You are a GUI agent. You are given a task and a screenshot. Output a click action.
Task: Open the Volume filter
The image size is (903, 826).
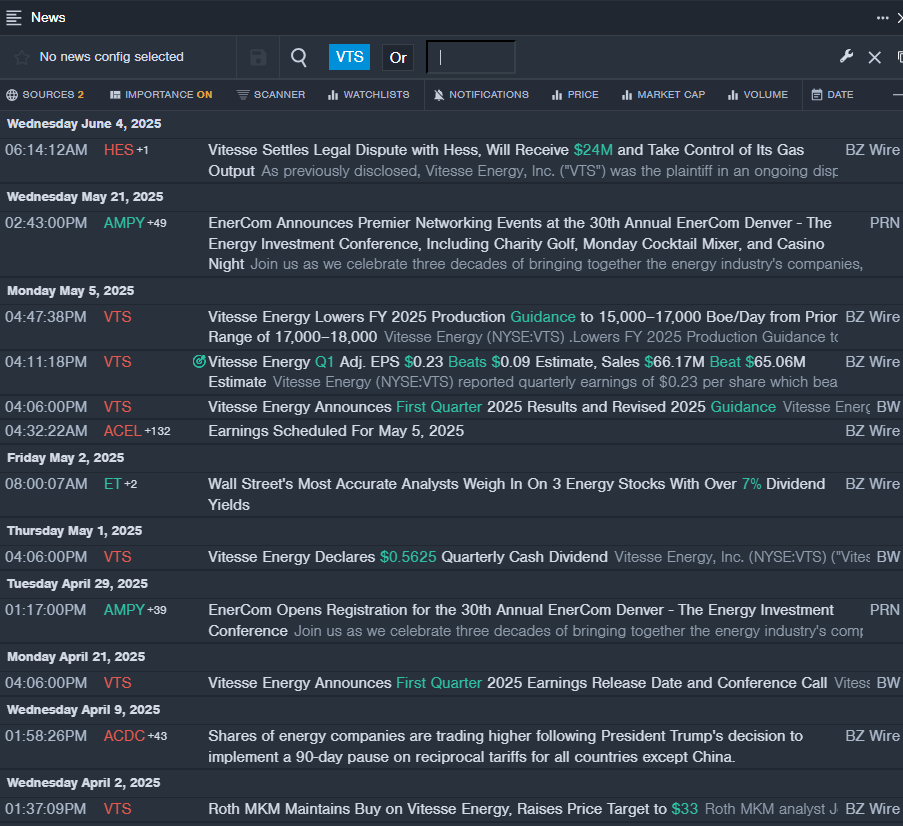(x=758, y=94)
